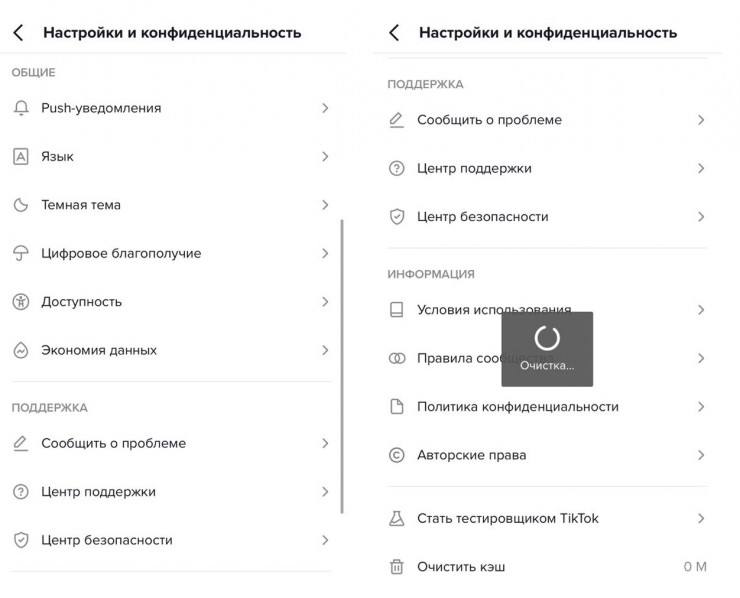Click the vertical scrollbar in the settings list
Screen dimensions: 740x598
coord(342,365)
